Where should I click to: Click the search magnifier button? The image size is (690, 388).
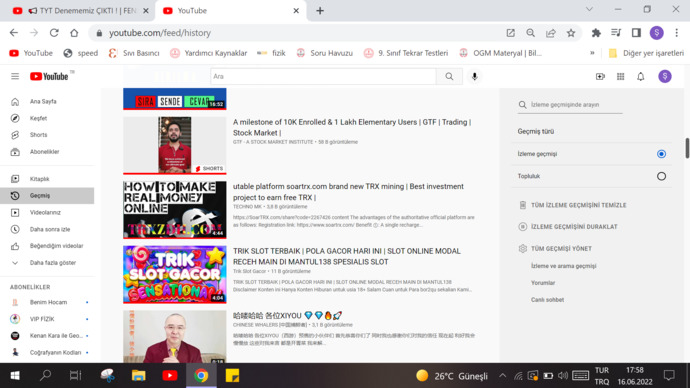(x=449, y=77)
